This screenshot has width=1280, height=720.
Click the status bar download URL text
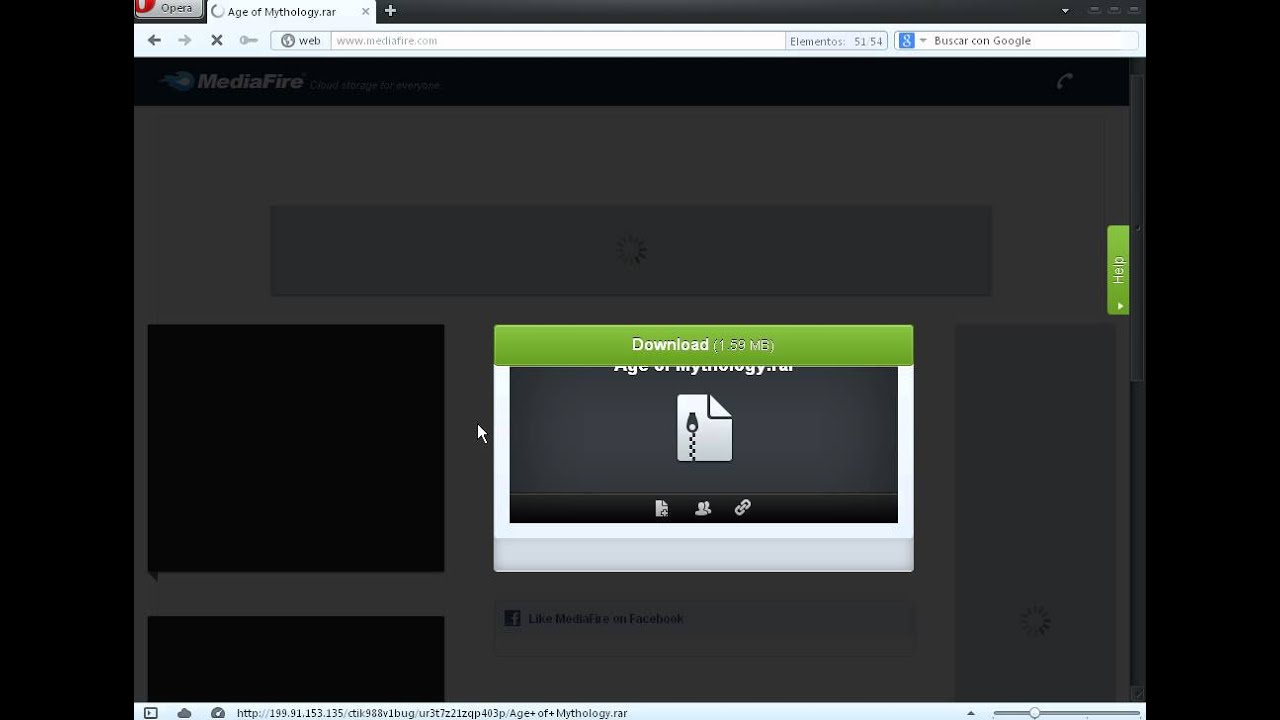pos(432,713)
